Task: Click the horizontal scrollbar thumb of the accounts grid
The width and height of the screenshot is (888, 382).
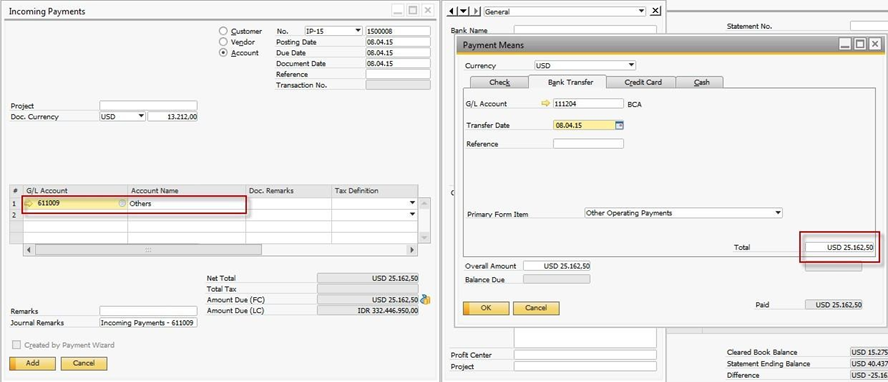Action: tap(148, 250)
